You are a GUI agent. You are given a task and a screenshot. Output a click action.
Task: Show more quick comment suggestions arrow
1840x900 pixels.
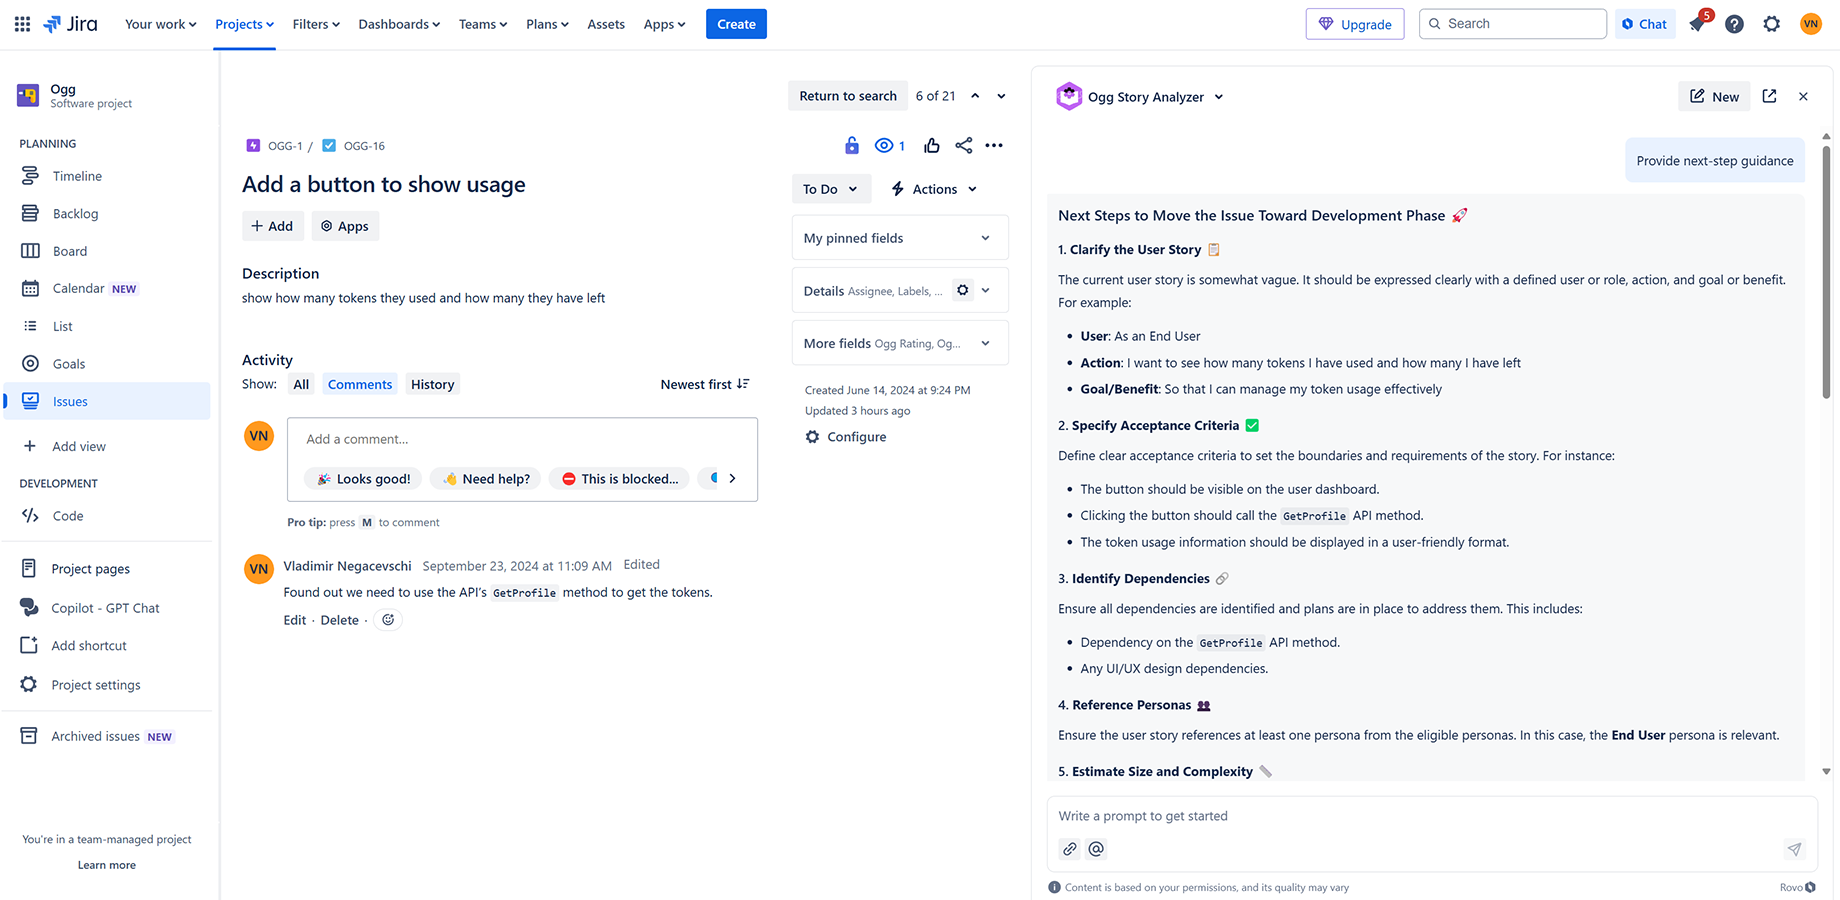[x=732, y=479]
